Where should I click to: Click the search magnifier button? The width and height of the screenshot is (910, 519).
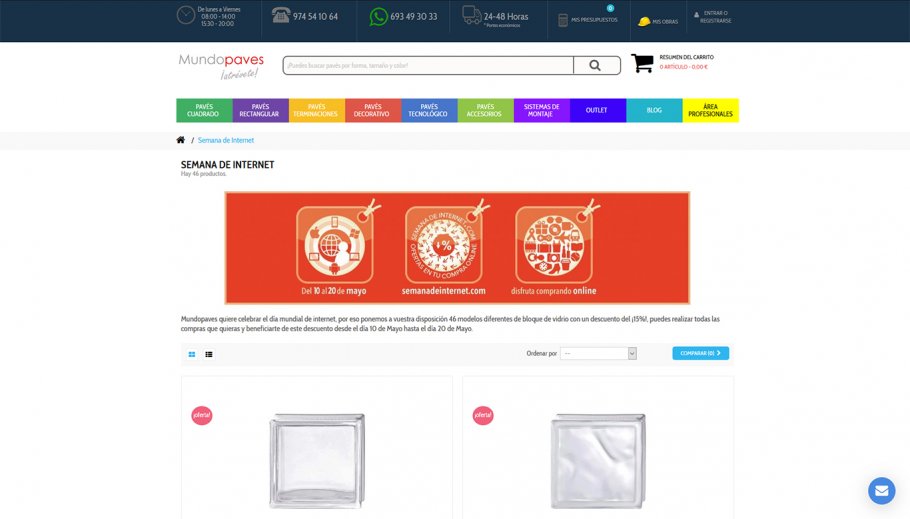point(596,66)
